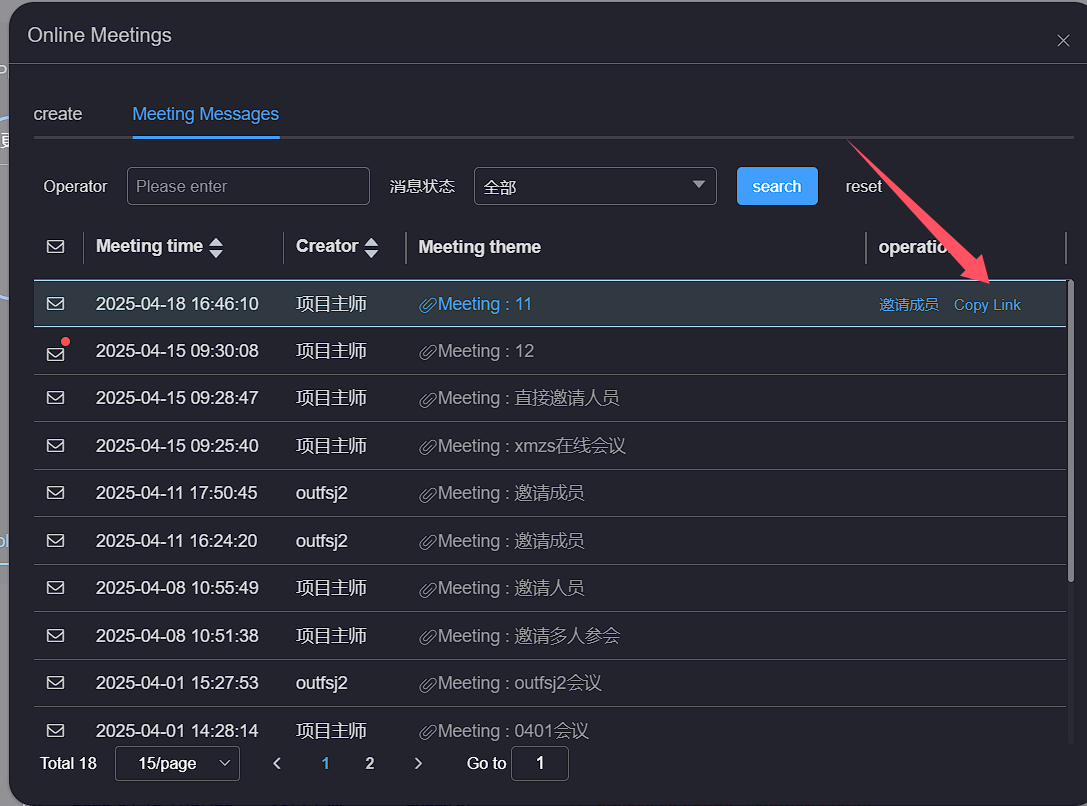Viewport: 1087px width, 806px height.
Task: Click Copy Link for Meeting : 11
Action: (x=987, y=305)
